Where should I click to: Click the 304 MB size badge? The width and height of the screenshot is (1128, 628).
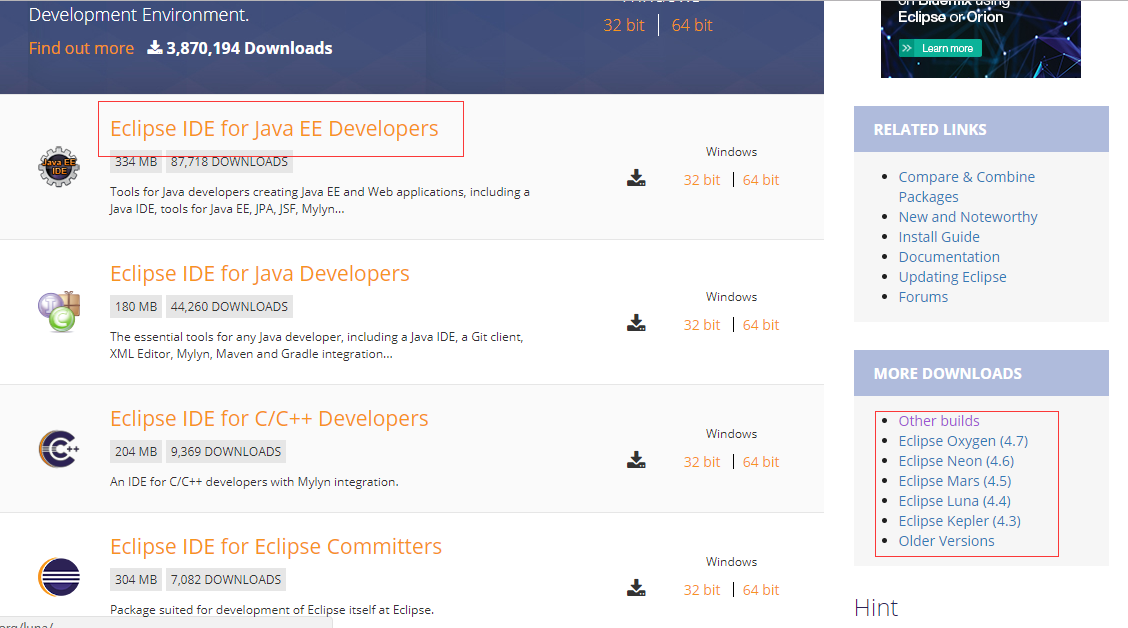[x=136, y=580]
